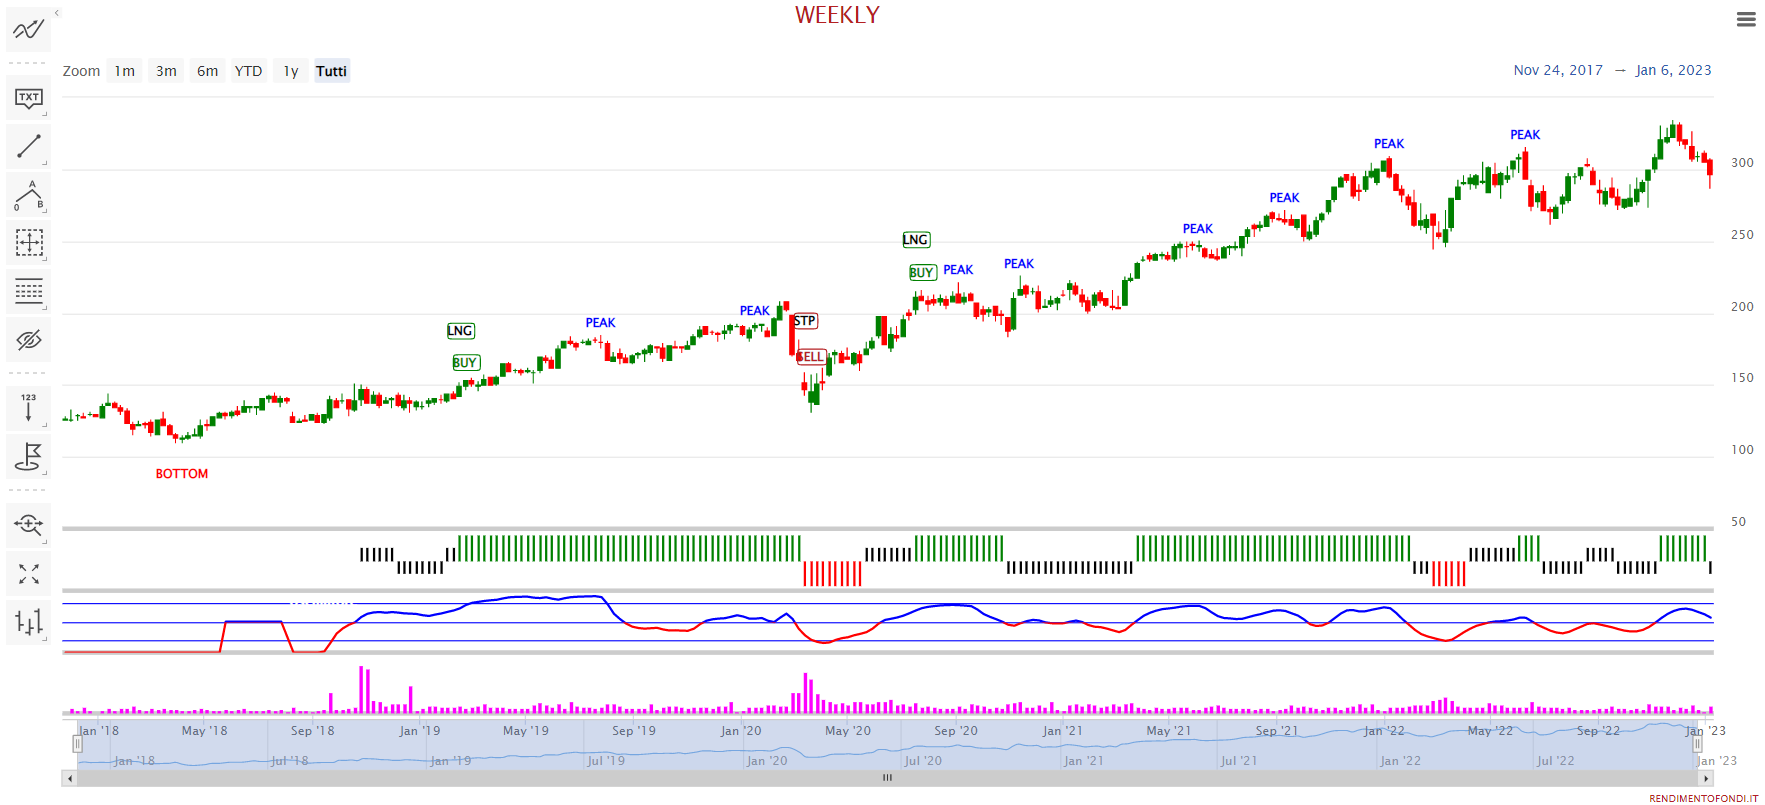Click the navigator's horizontal scrollbar handle
Screen dimensions: 1765x805
[x=887, y=778]
